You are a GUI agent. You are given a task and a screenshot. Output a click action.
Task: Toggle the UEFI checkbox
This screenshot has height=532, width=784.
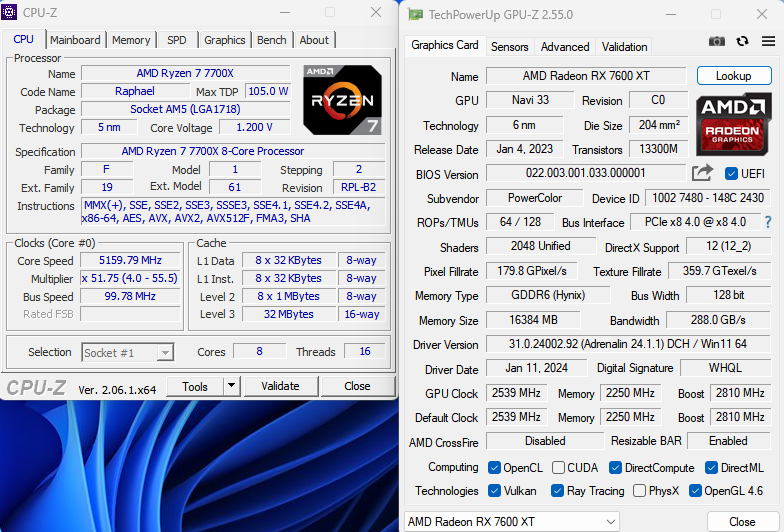click(x=731, y=174)
